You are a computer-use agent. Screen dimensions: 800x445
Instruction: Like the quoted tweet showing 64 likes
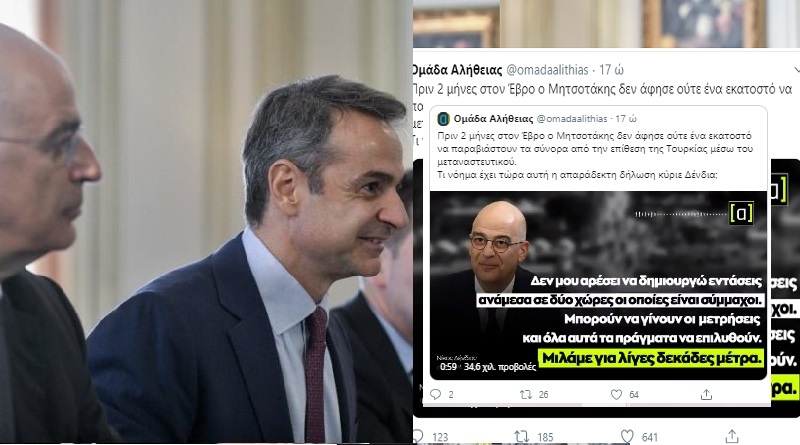pyautogui.click(x=616, y=394)
